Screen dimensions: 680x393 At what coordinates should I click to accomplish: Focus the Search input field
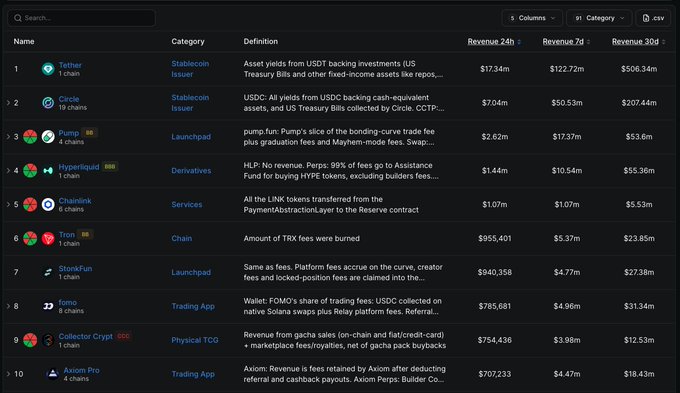pyautogui.click(x=82, y=18)
